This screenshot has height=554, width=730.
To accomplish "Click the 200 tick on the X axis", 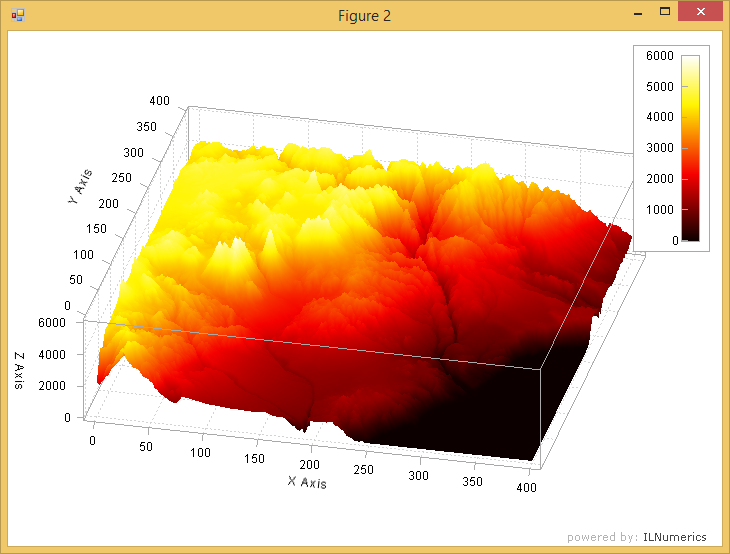I will [x=310, y=466].
